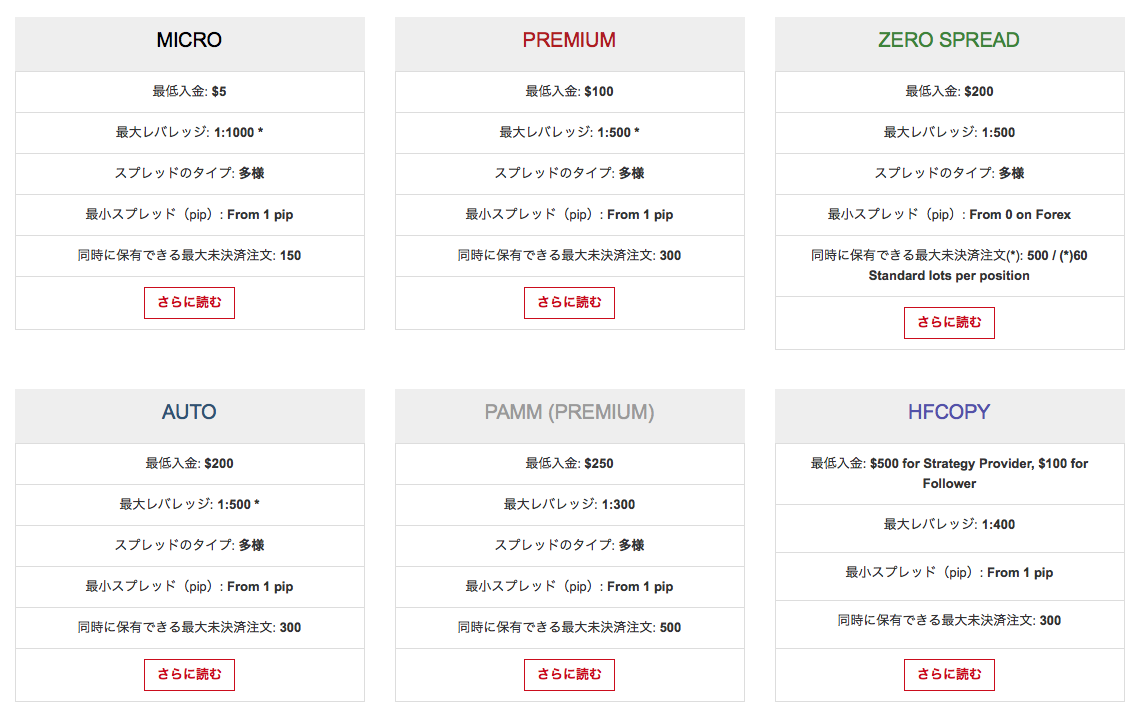Open さらに読む for PAMM (PREMIUM) account
This screenshot has height=718, width=1137.
pyautogui.click(x=569, y=674)
